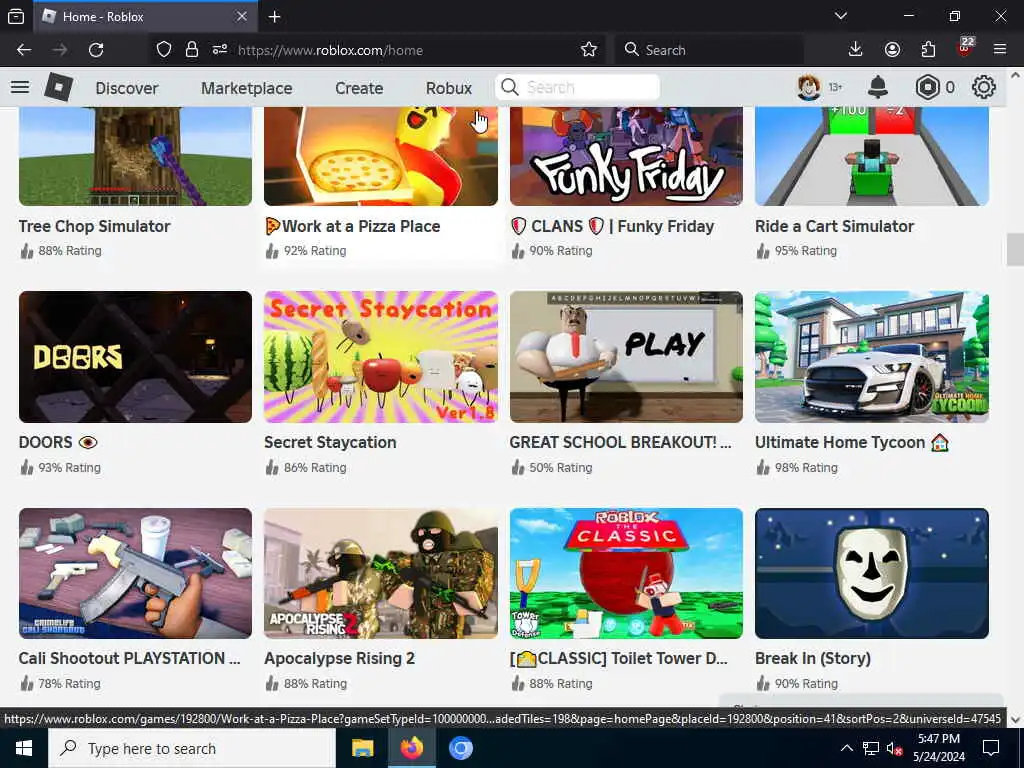Open the Robux balance icon
Viewport: 1024px width, 768px height.
tap(927, 87)
